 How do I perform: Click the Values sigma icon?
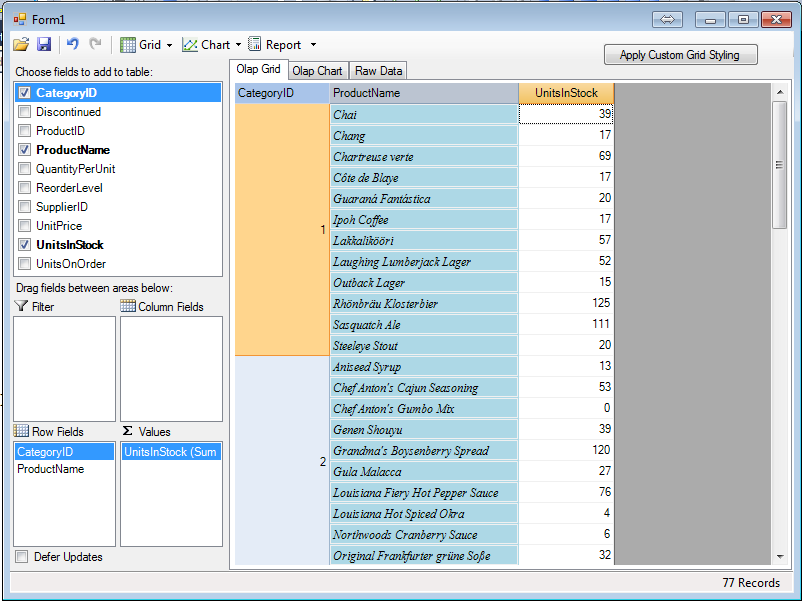(x=127, y=431)
